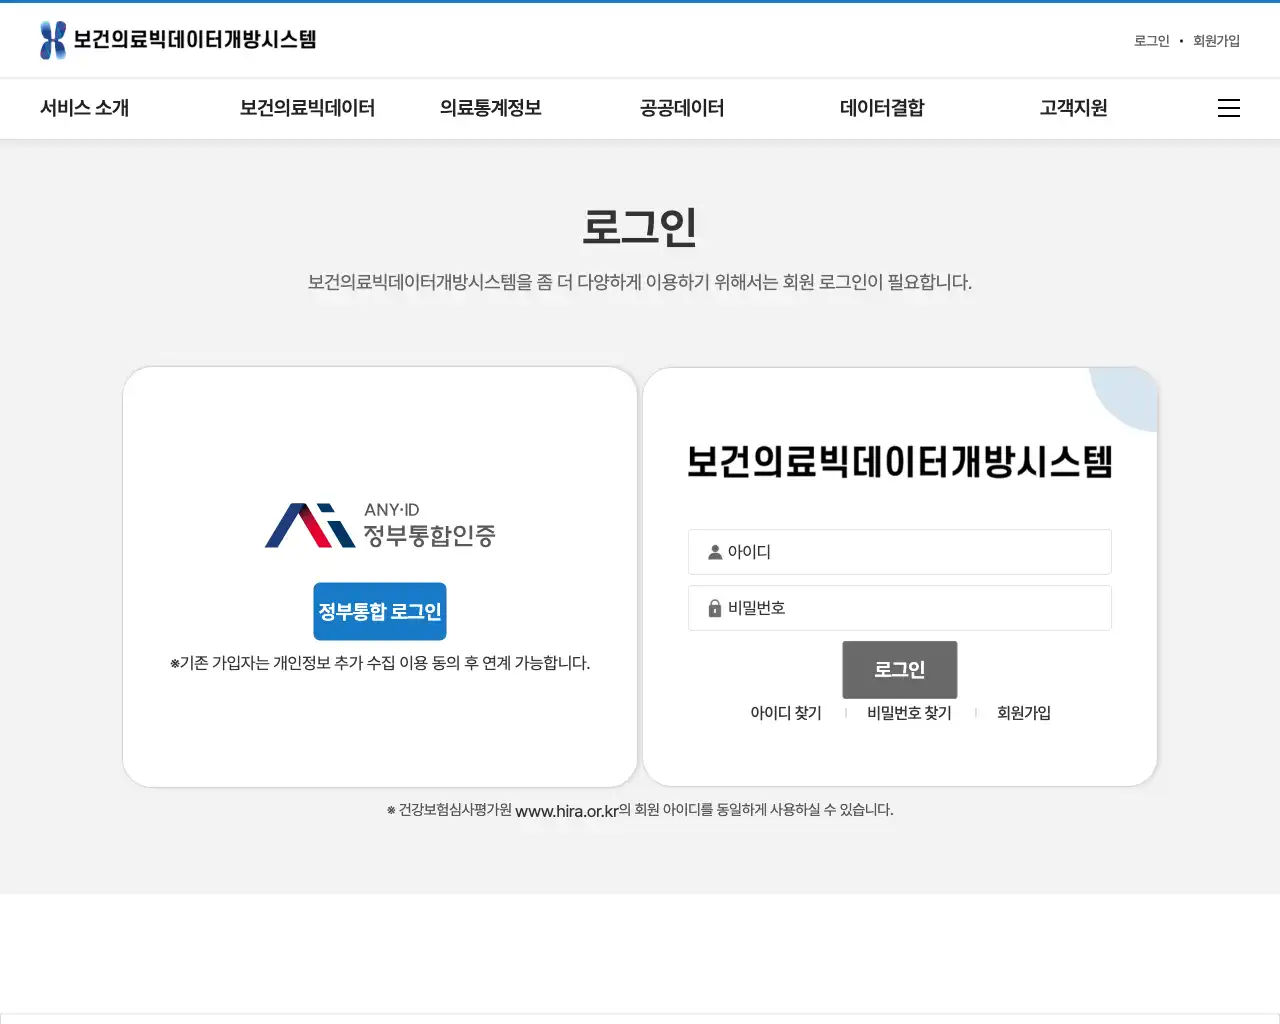
Task: Open the 서비스 소개 menu
Action: 85,108
